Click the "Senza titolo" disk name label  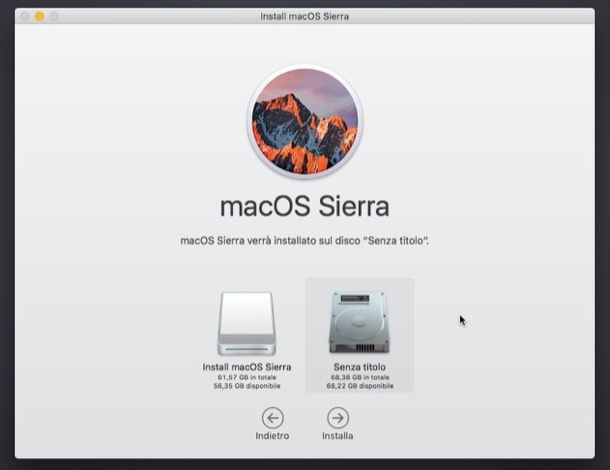pyautogui.click(x=359, y=367)
